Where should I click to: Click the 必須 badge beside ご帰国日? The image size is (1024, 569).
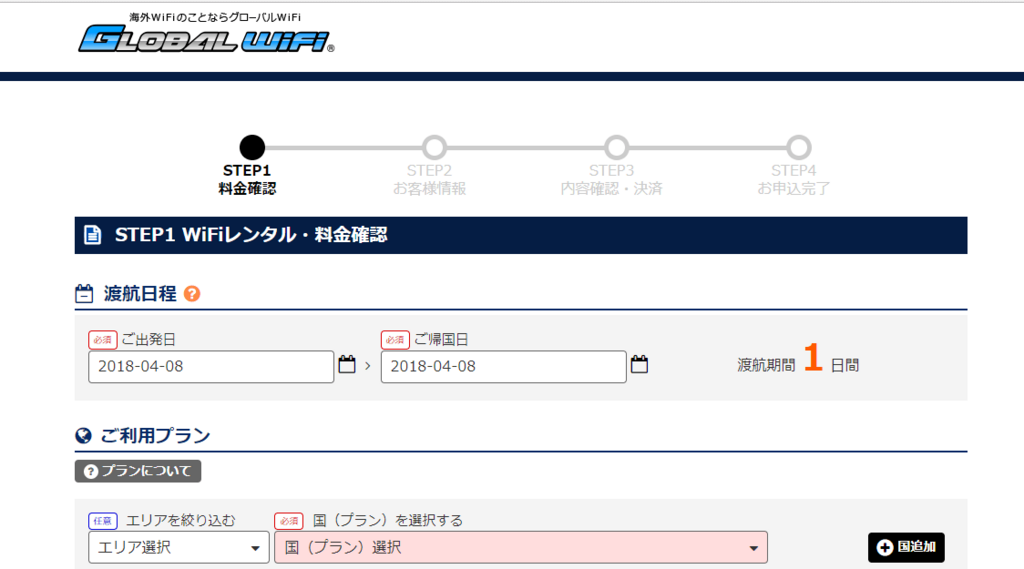coord(395,340)
